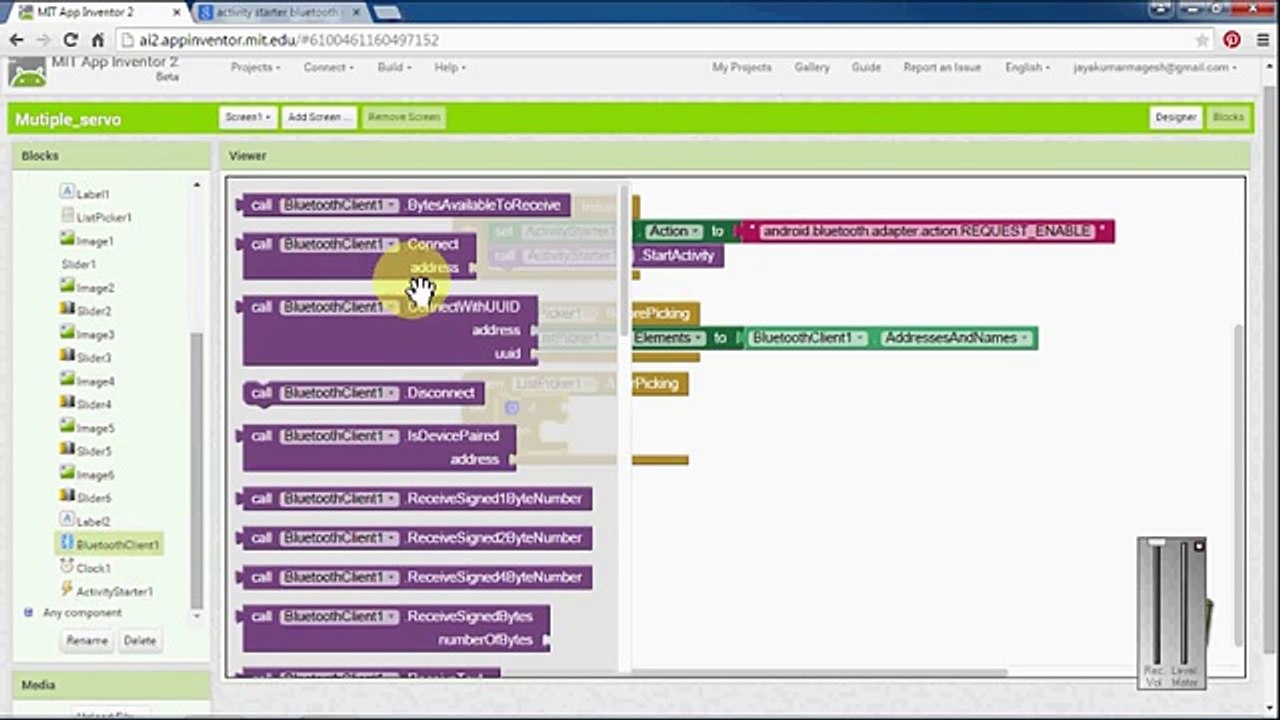Bookmark page with the star icon
1280x720 pixels.
coord(1202,40)
